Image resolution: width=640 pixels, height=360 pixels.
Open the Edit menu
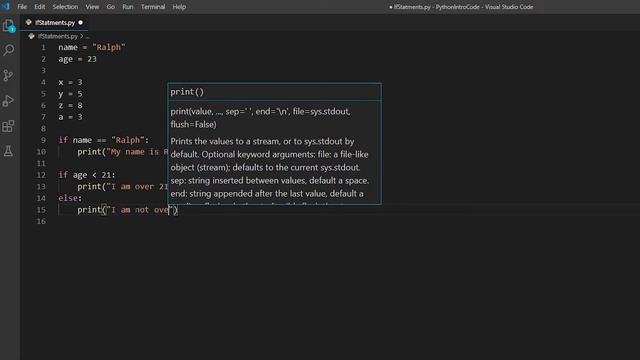click(x=40, y=7)
